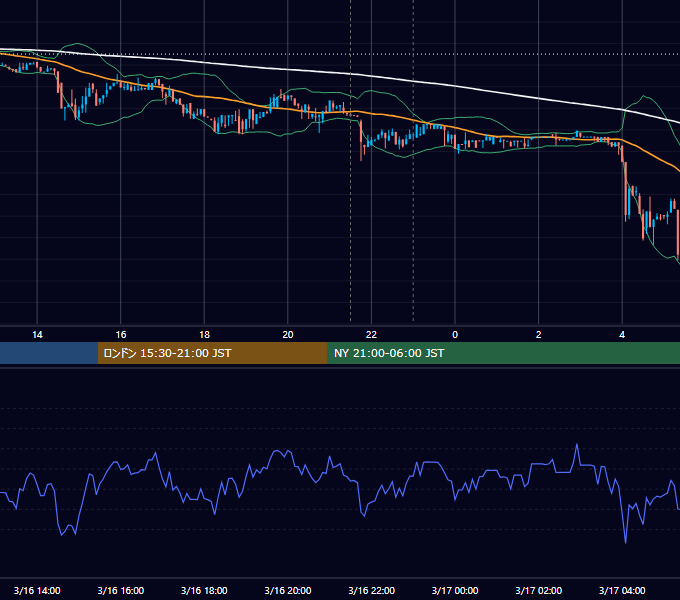
Task: Click the 18 label on the upper time axis
Action: [x=204, y=335]
